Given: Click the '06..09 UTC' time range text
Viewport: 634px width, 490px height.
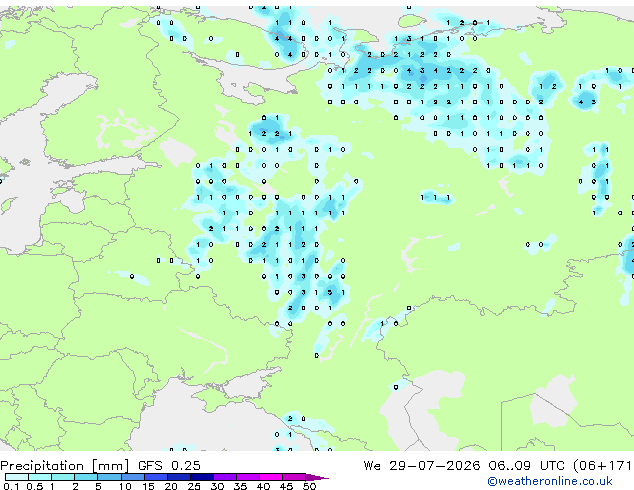Looking at the screenshot, I should pos(526,466).
